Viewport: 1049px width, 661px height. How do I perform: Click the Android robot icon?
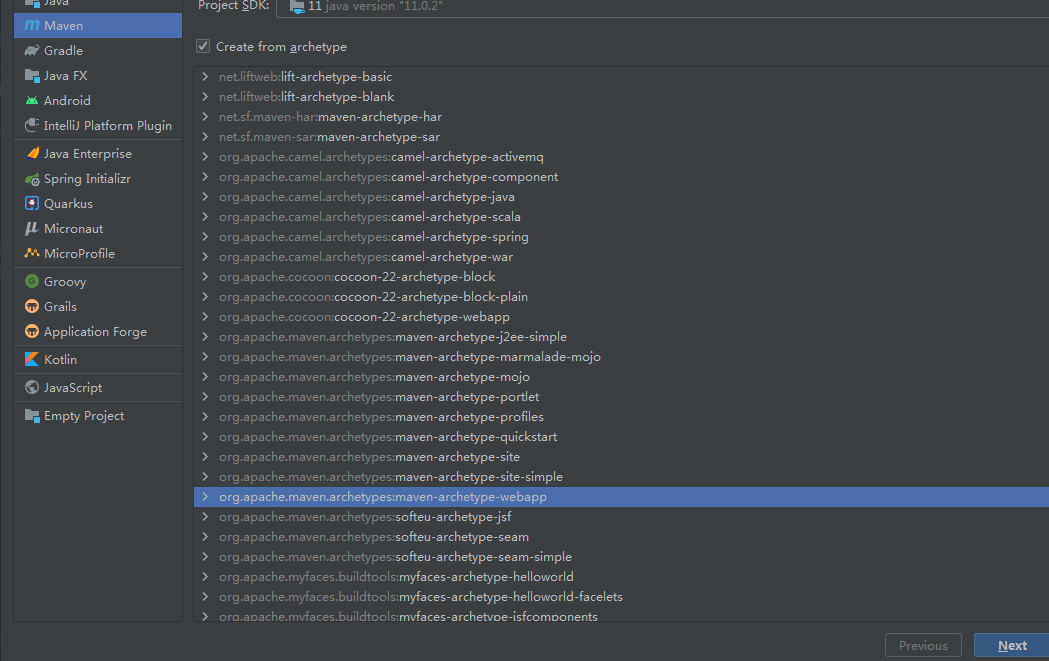pyautogui.click(x=31, y=100)
